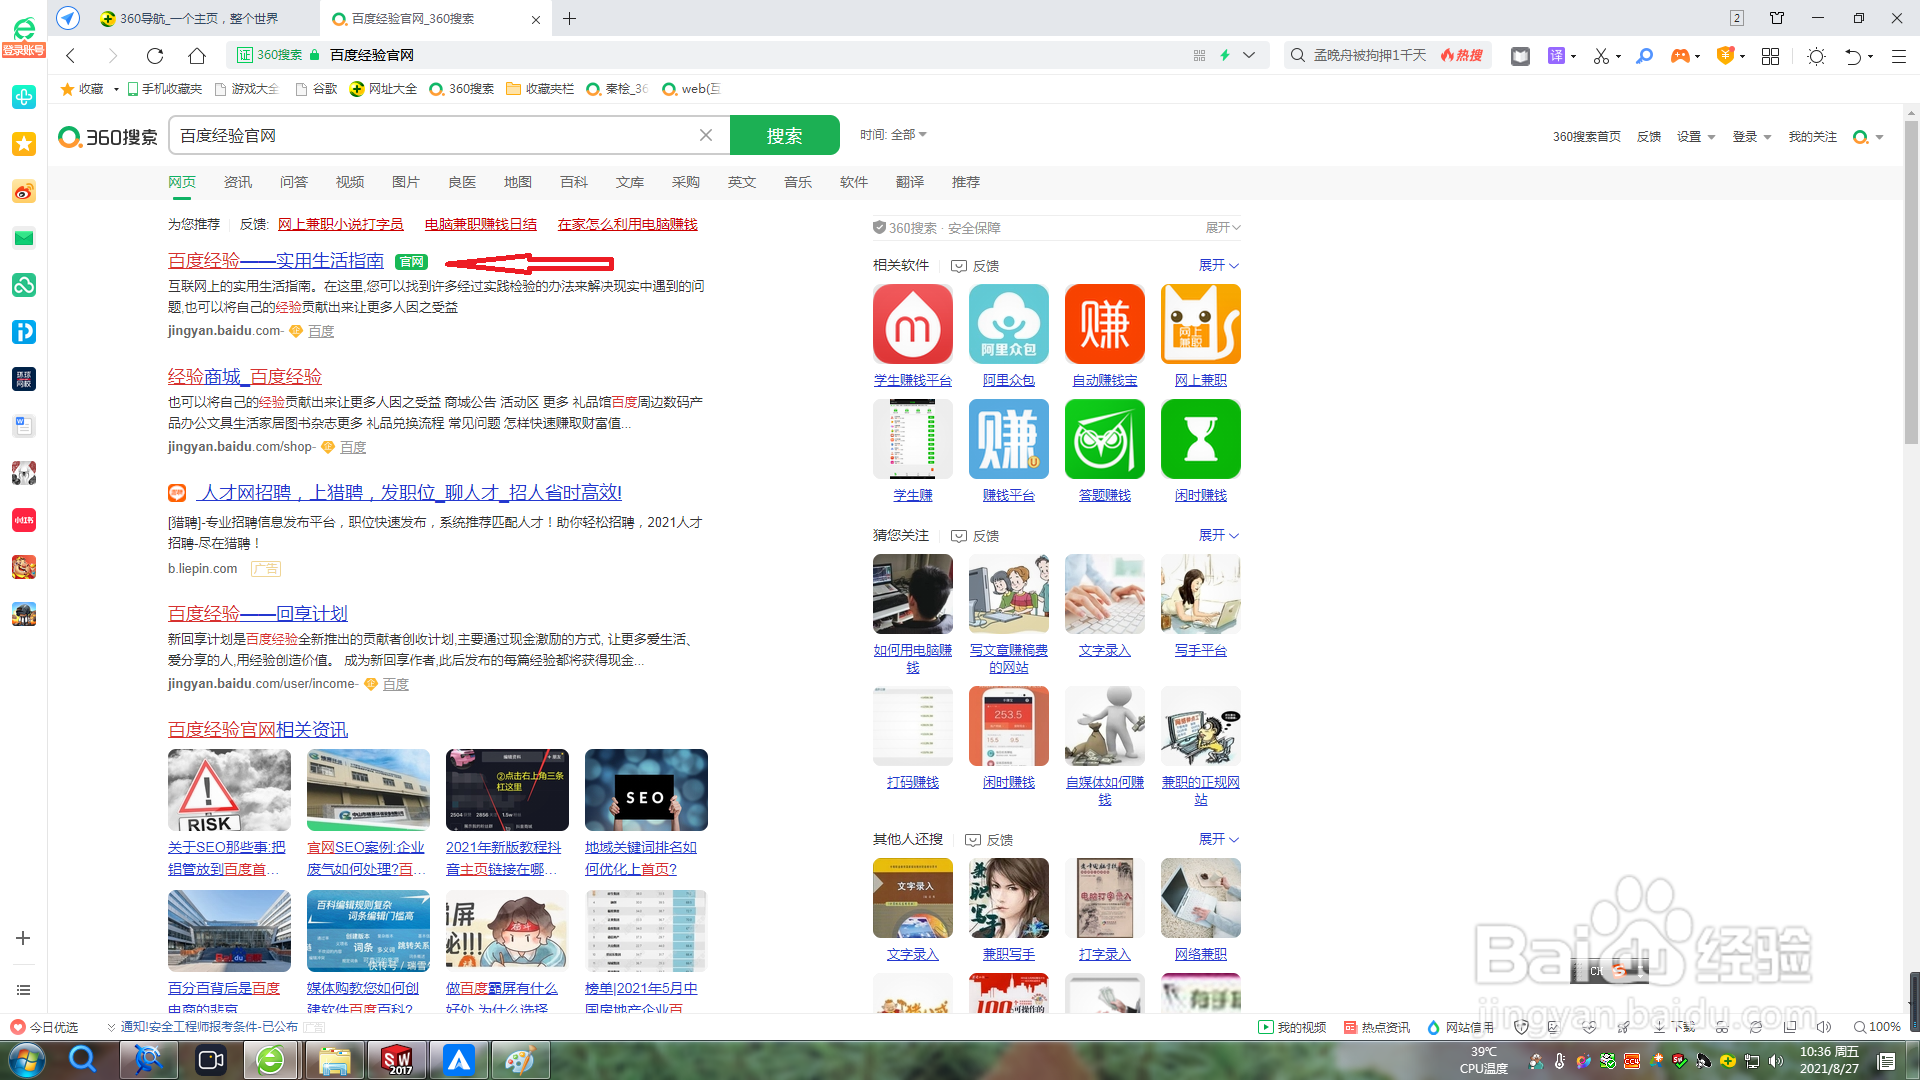Open 网上兼职小说打字员 suggestion

pos(341,224)
